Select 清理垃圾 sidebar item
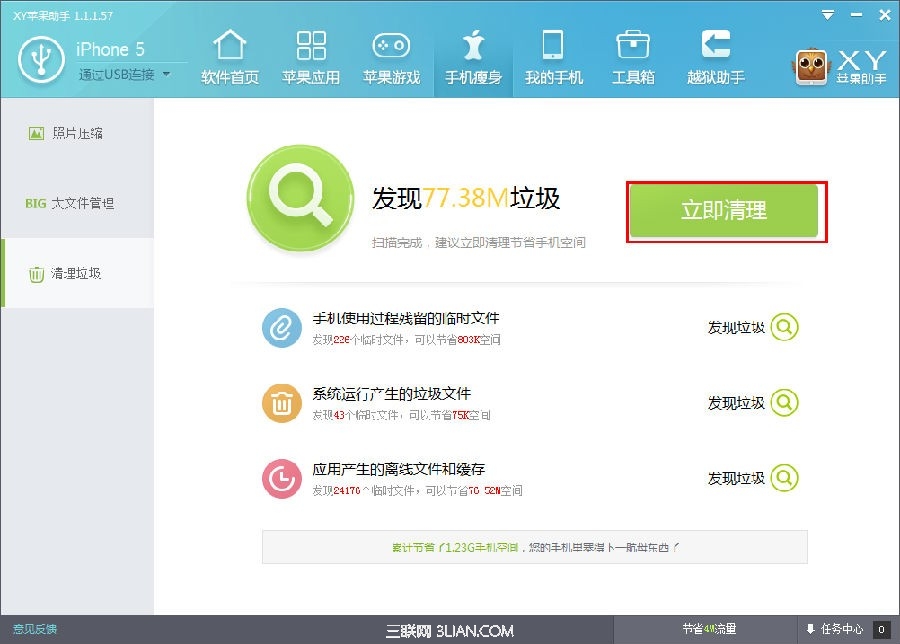 click(x=77, y=273)
